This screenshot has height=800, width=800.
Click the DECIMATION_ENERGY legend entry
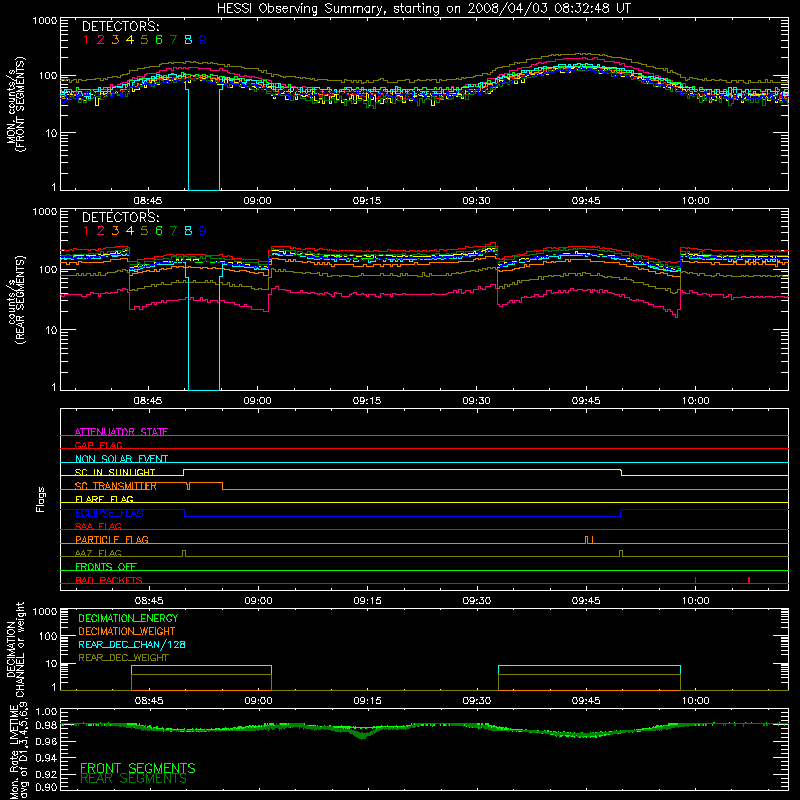pyautogui.click(x=128, y=618)
